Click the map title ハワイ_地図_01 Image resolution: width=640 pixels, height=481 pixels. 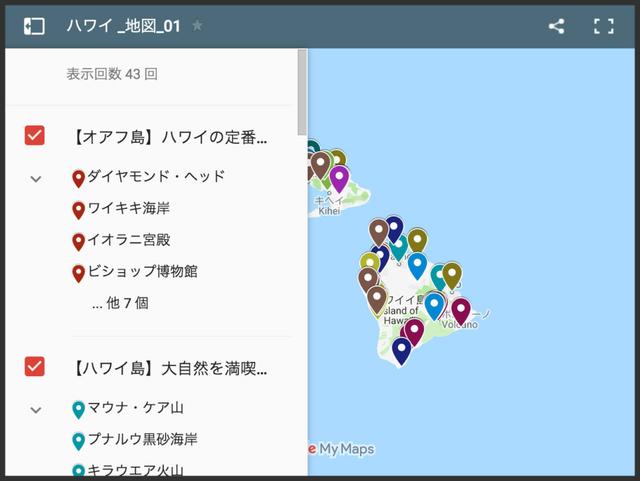coord(123,26)
